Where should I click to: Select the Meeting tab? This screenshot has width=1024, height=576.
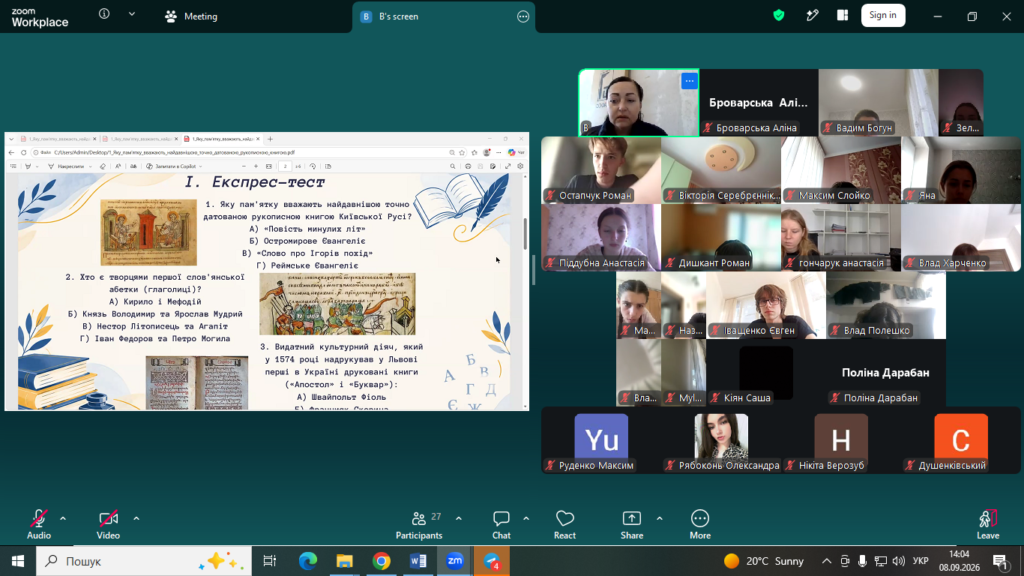pos(191,16)
